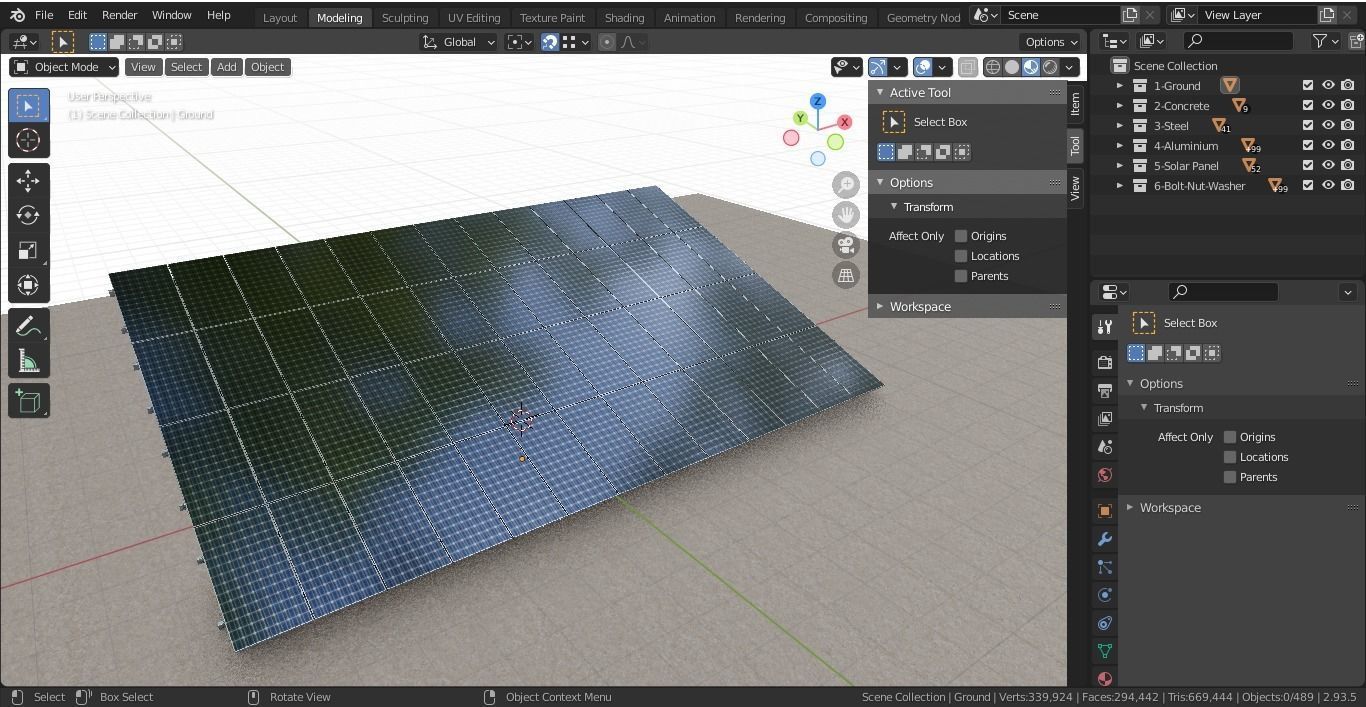1366x707 pixels.
Task: Expand the 1-Ground collection tree
Action: 1120,86
